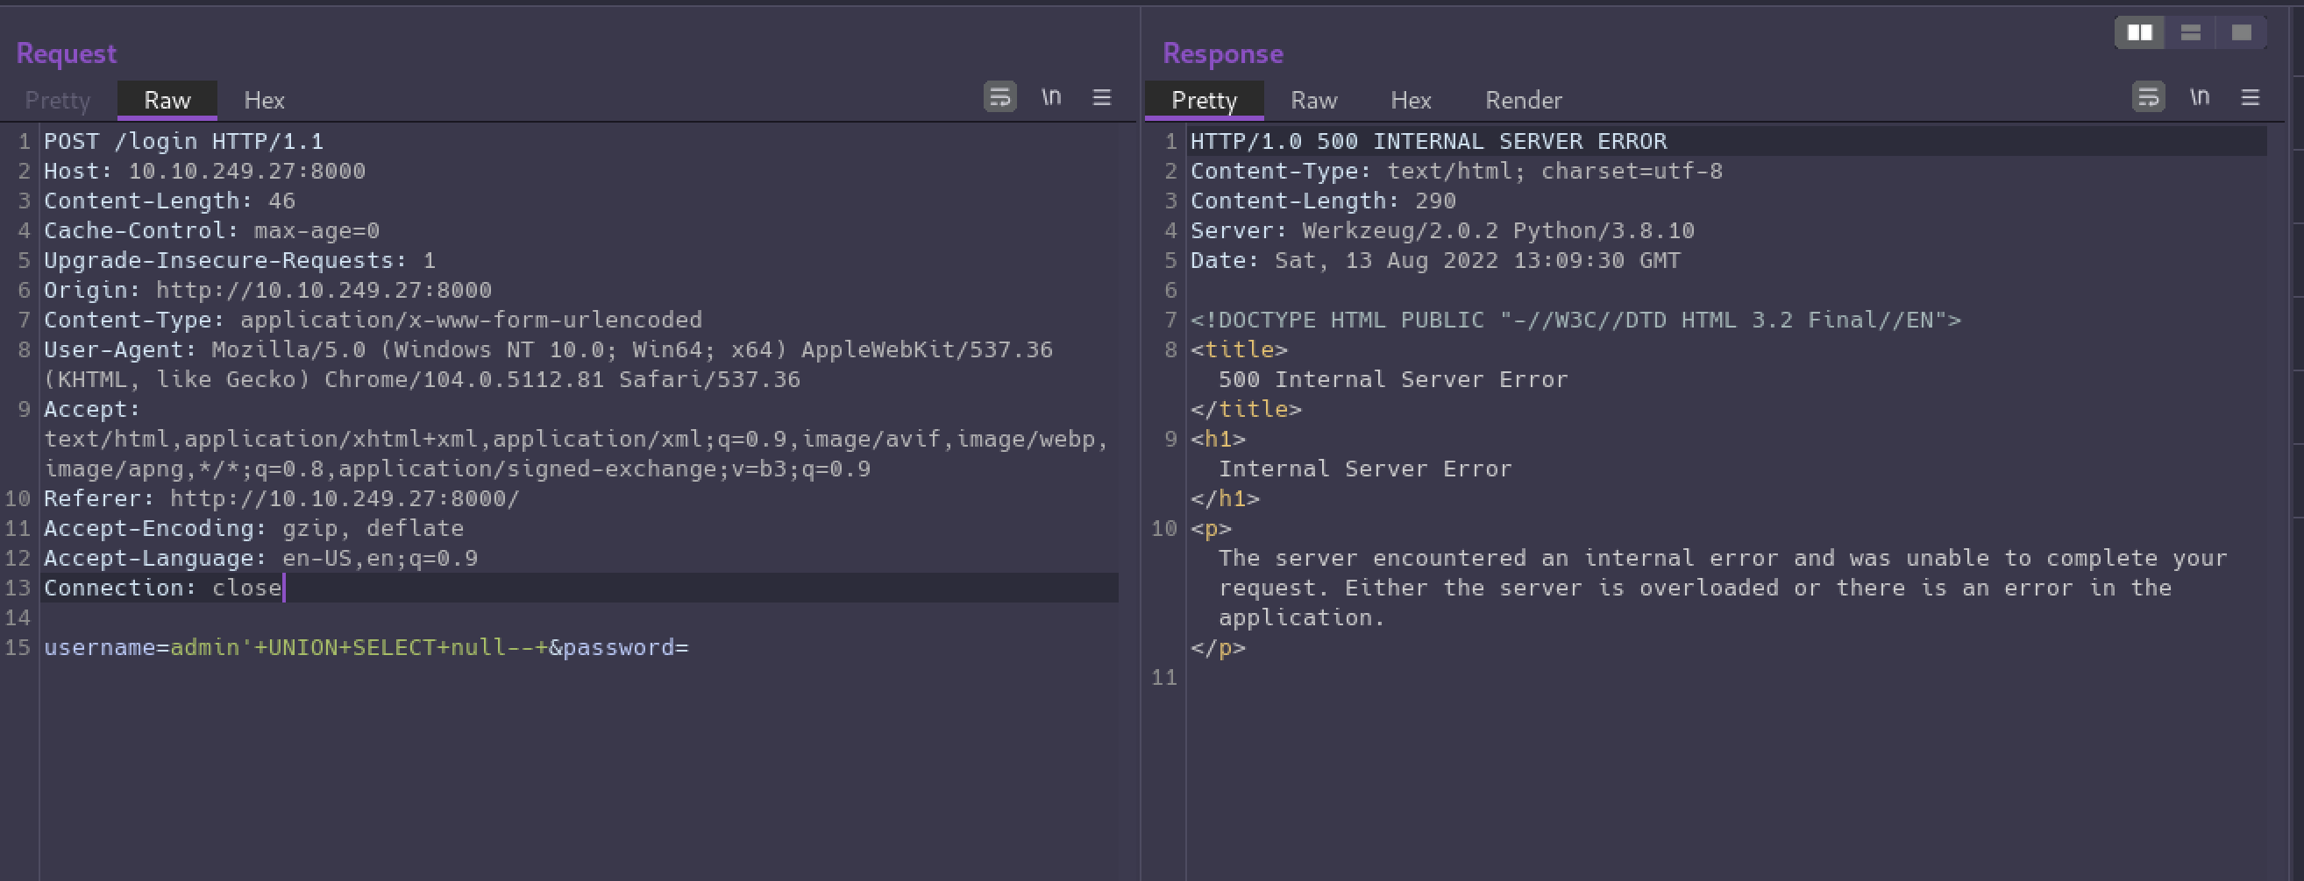Click the Connection: close header line
This screenshot has height=881, width=2304.
(x=162, y=588)
